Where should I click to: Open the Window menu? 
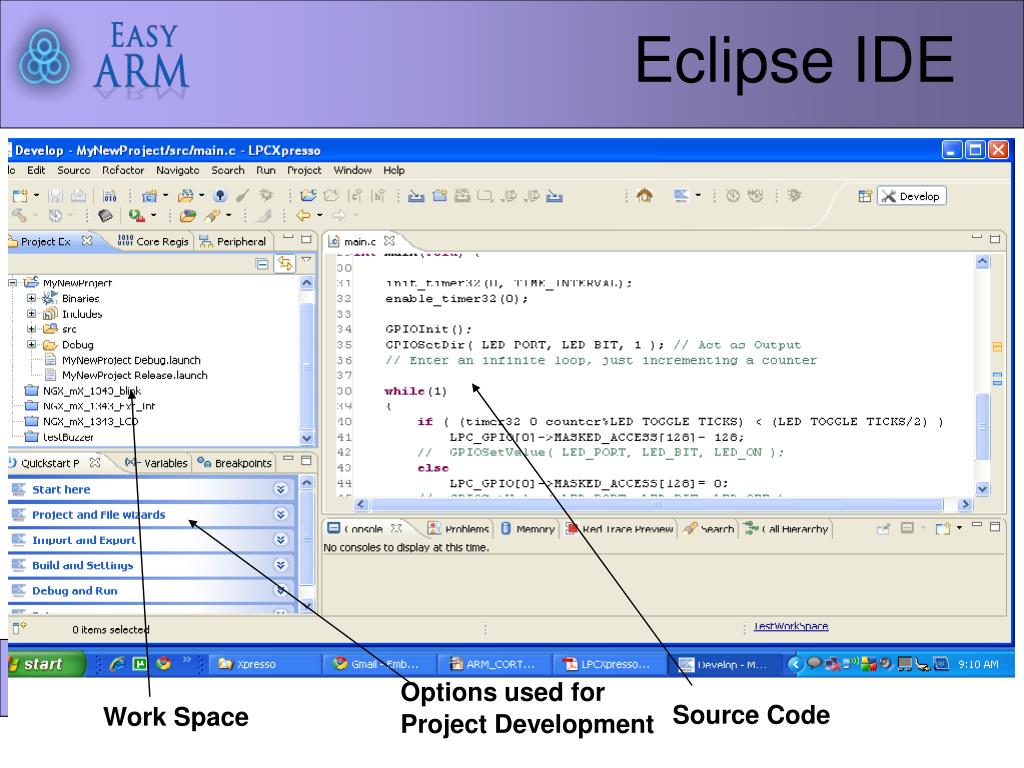[353, 170]
